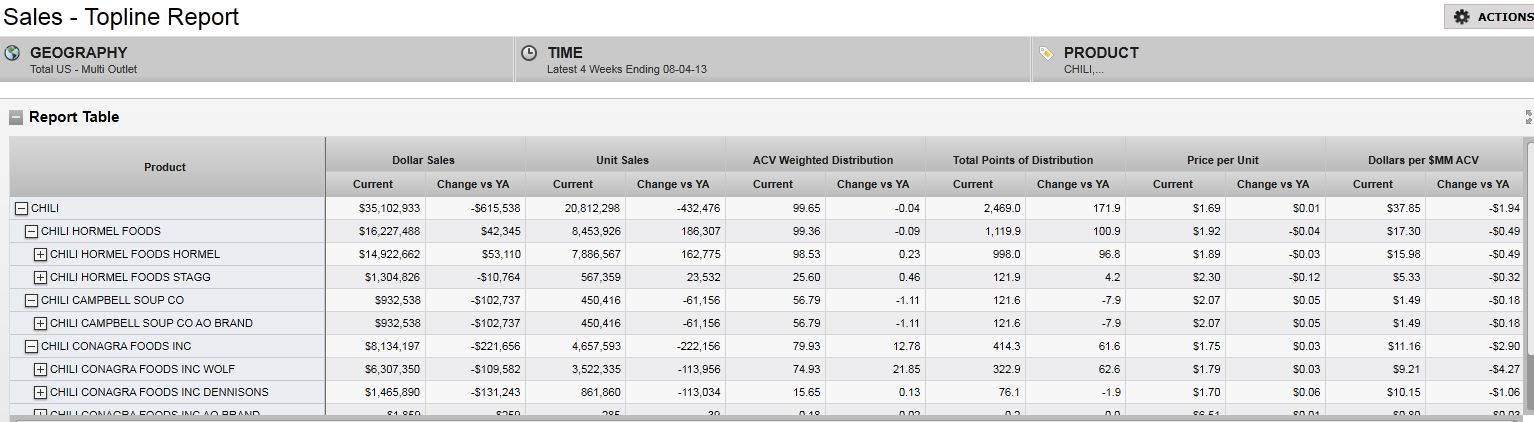The height and width of the screenshot is (422, 1534).
Task: Collapse the Report Table section
Action: [16, 117]
